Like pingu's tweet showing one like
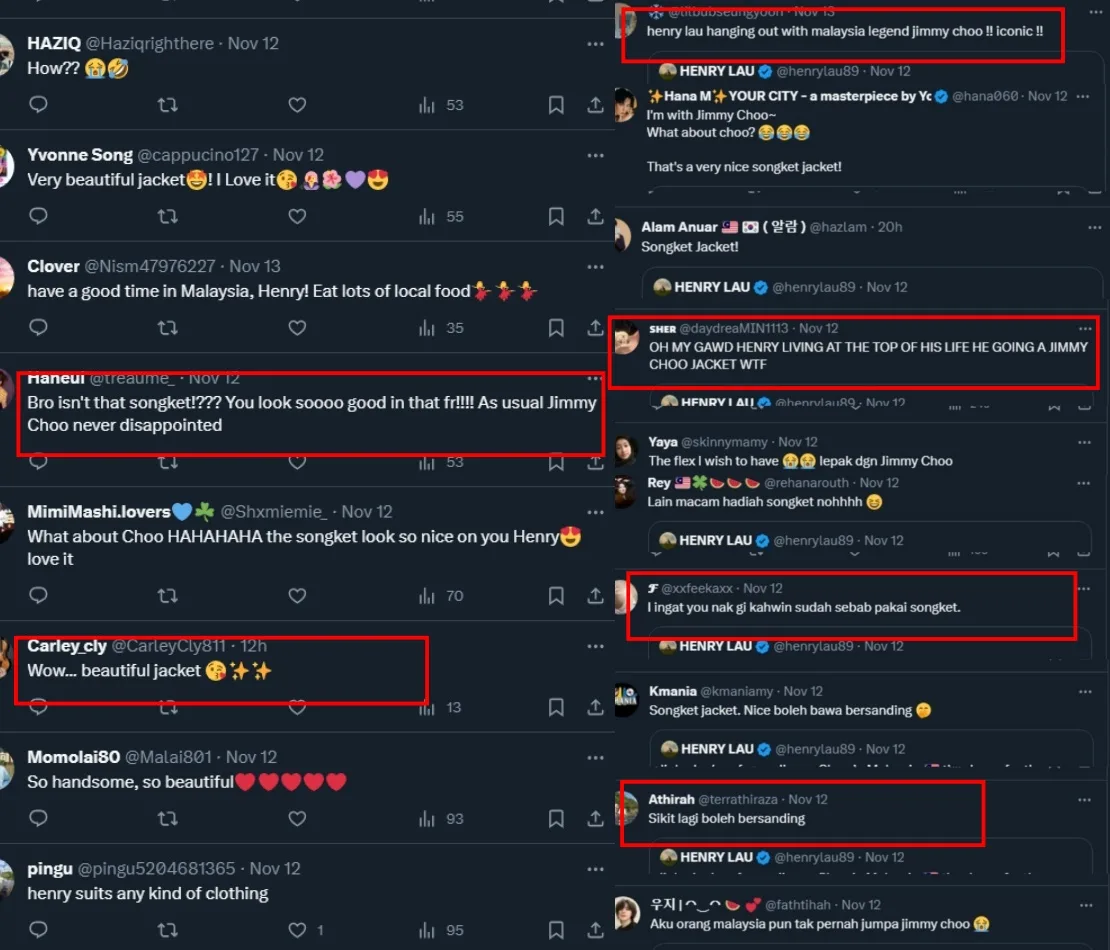Screen dimensions: 1110x950 point(305,929)
